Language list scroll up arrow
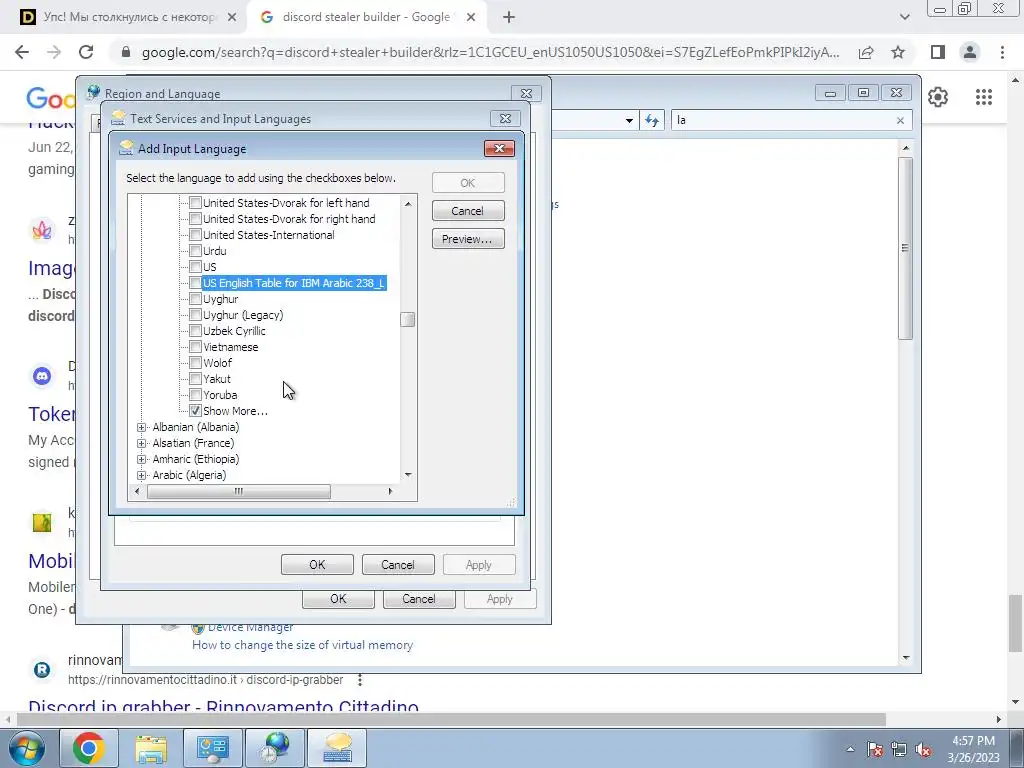 tap(408, 204)
